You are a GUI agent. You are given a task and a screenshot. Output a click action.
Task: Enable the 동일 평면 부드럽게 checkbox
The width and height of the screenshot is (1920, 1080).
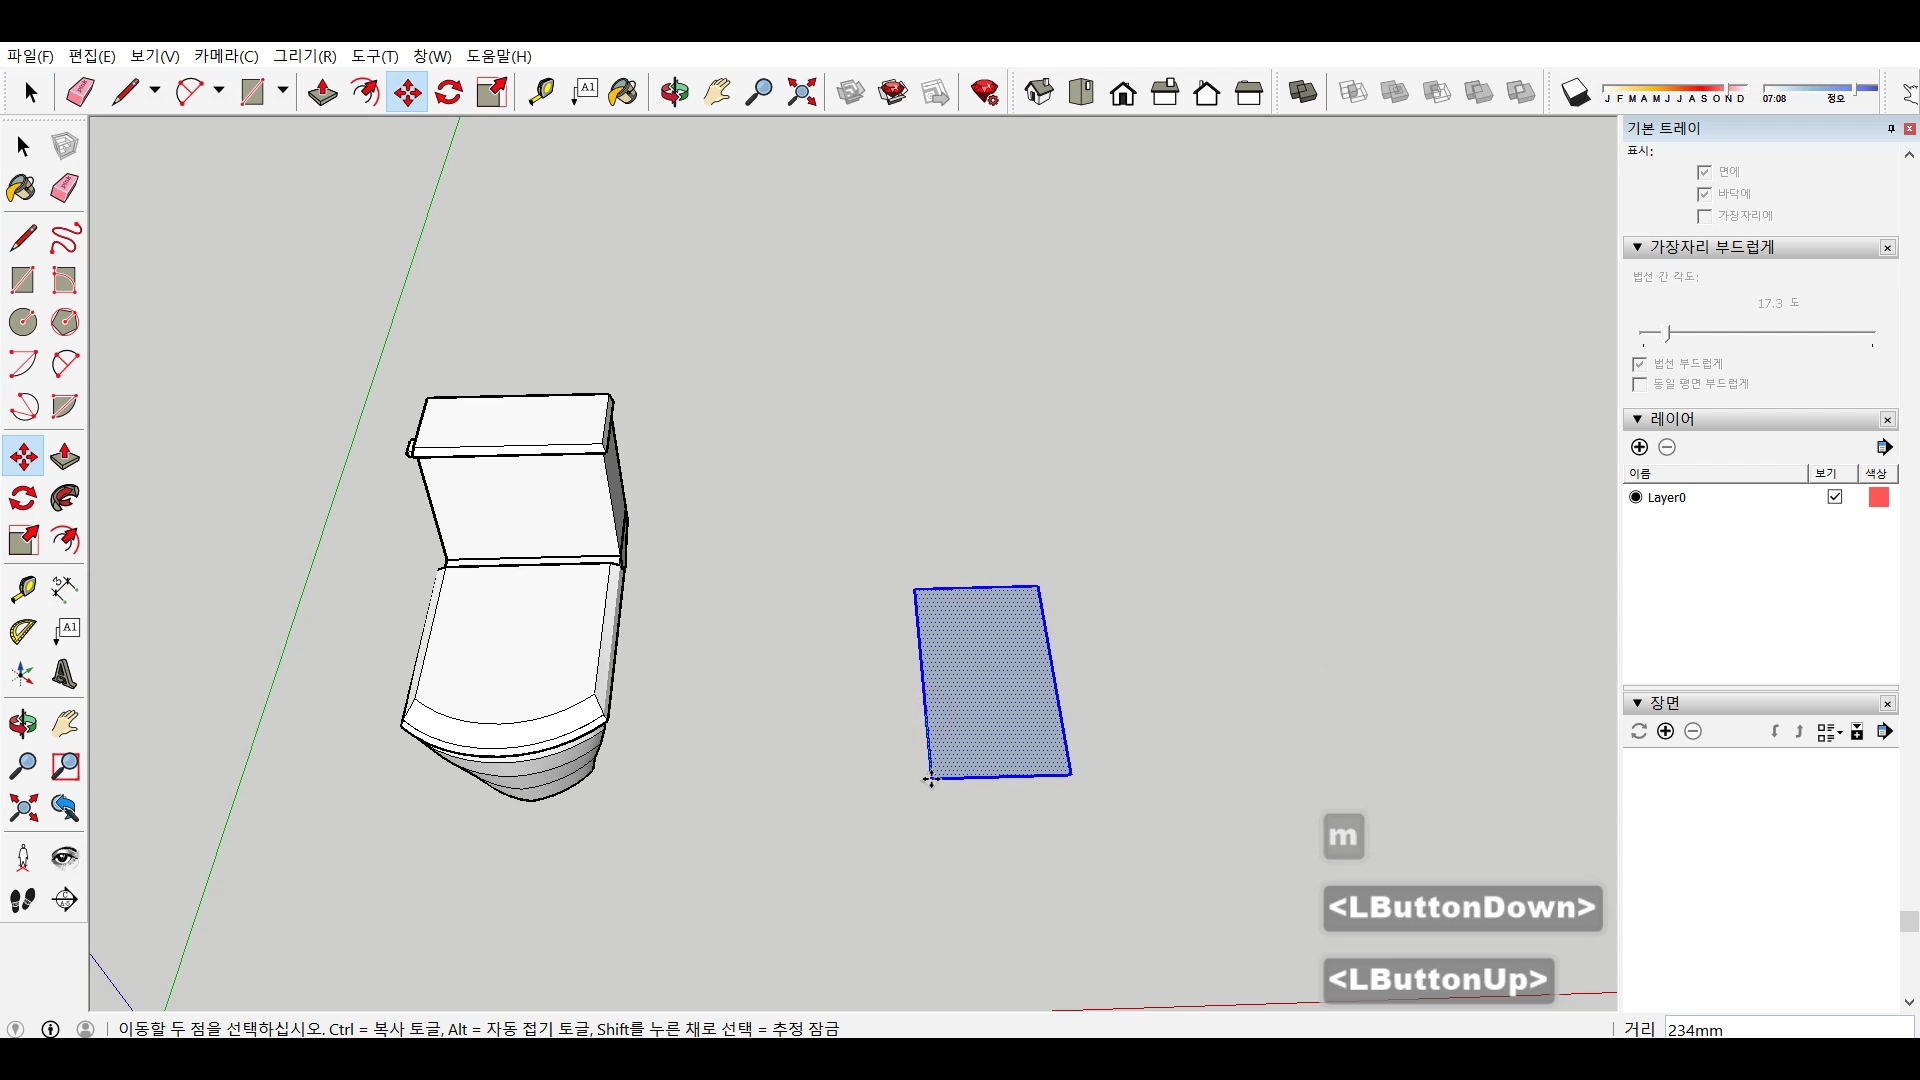click(1639, 384)
